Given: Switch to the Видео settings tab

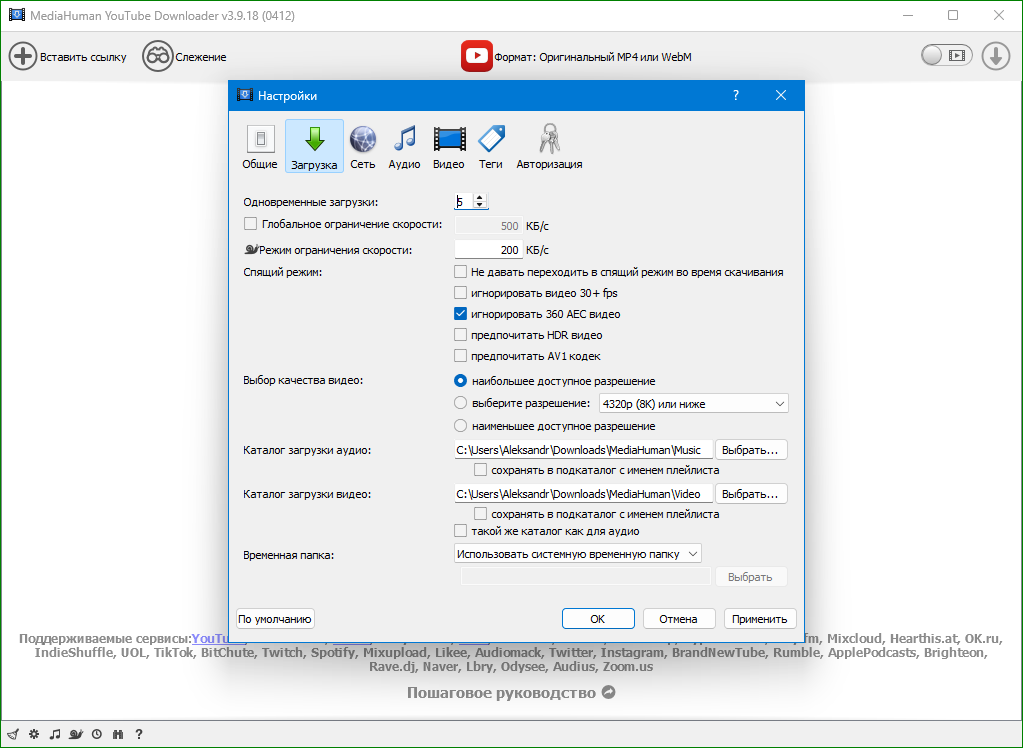Looking at the screenshot, I should (448, 146).
